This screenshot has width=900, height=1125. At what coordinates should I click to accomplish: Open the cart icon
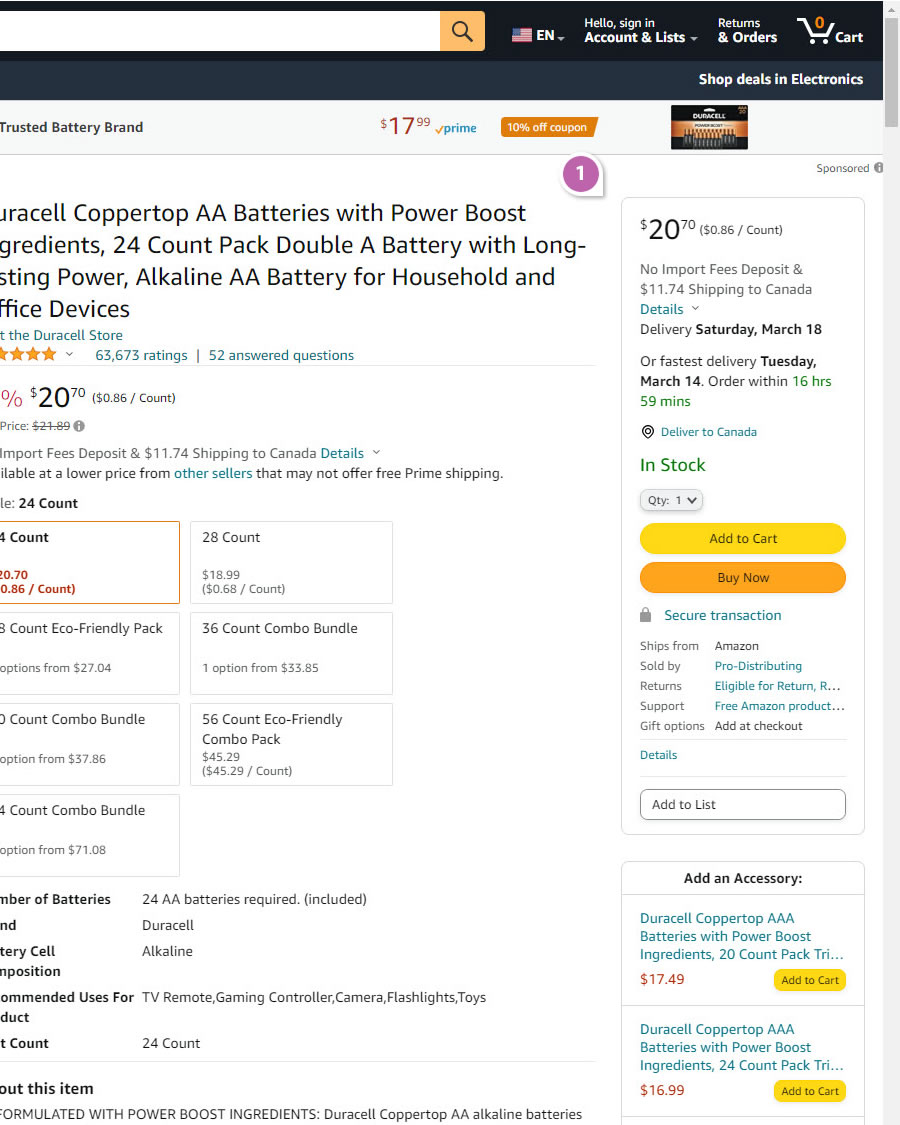coord(829,31)
